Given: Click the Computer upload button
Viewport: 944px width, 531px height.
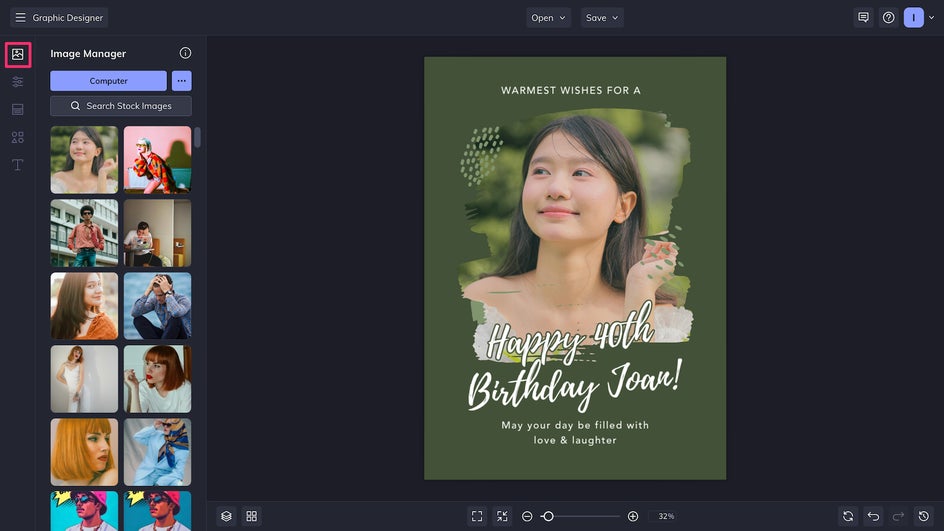Looking at the screenshot, I should pyautogui.click(x=108, y=81).
